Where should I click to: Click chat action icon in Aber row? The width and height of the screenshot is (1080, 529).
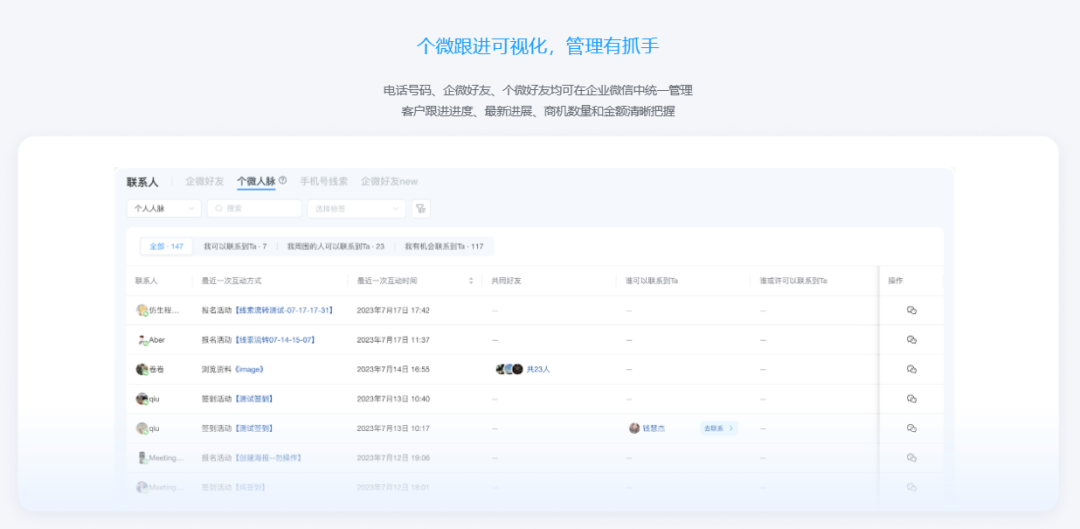pyautogui.click(x=911, y=340)
